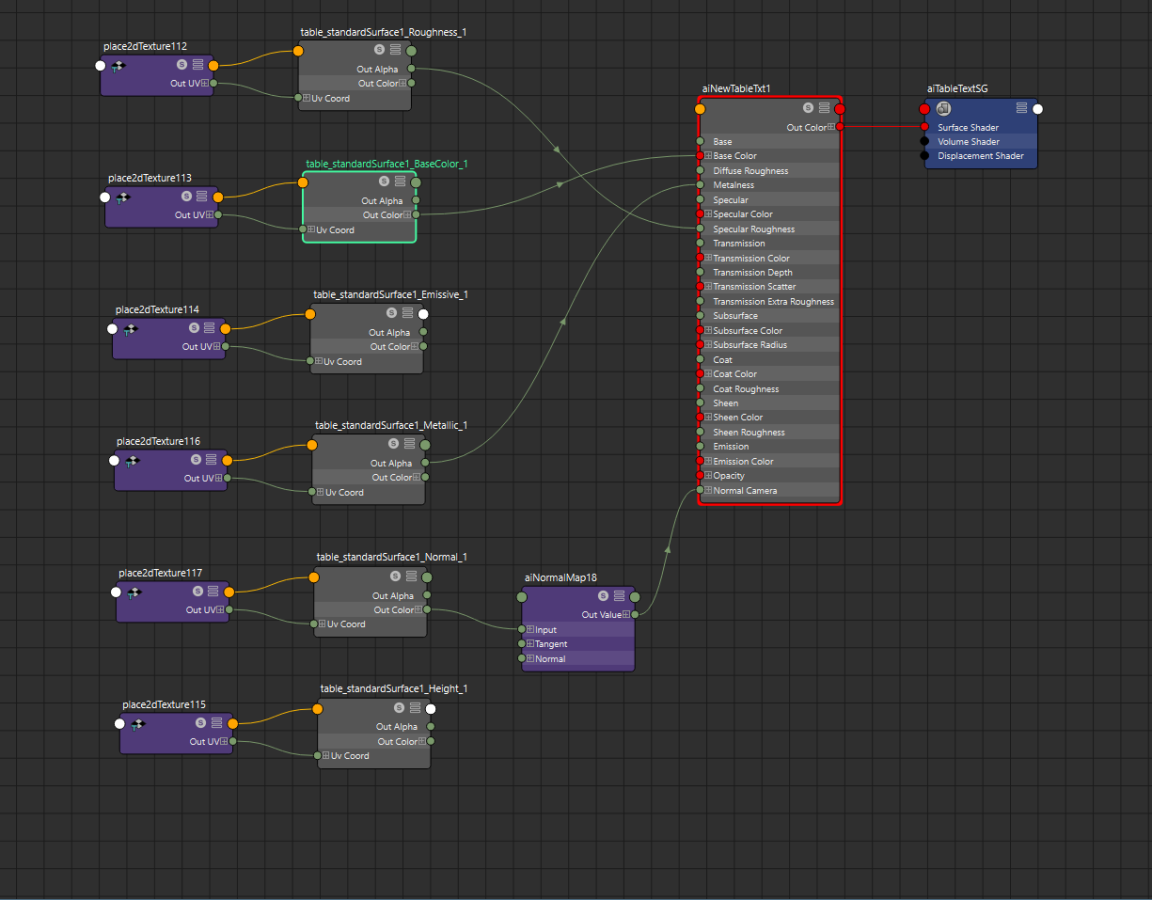Image resolution: width=1152 pixels, height=900 pixels.
Task: Click the Surface Shader input port on aiTableTextSG
Action: [x=925, y=127]
